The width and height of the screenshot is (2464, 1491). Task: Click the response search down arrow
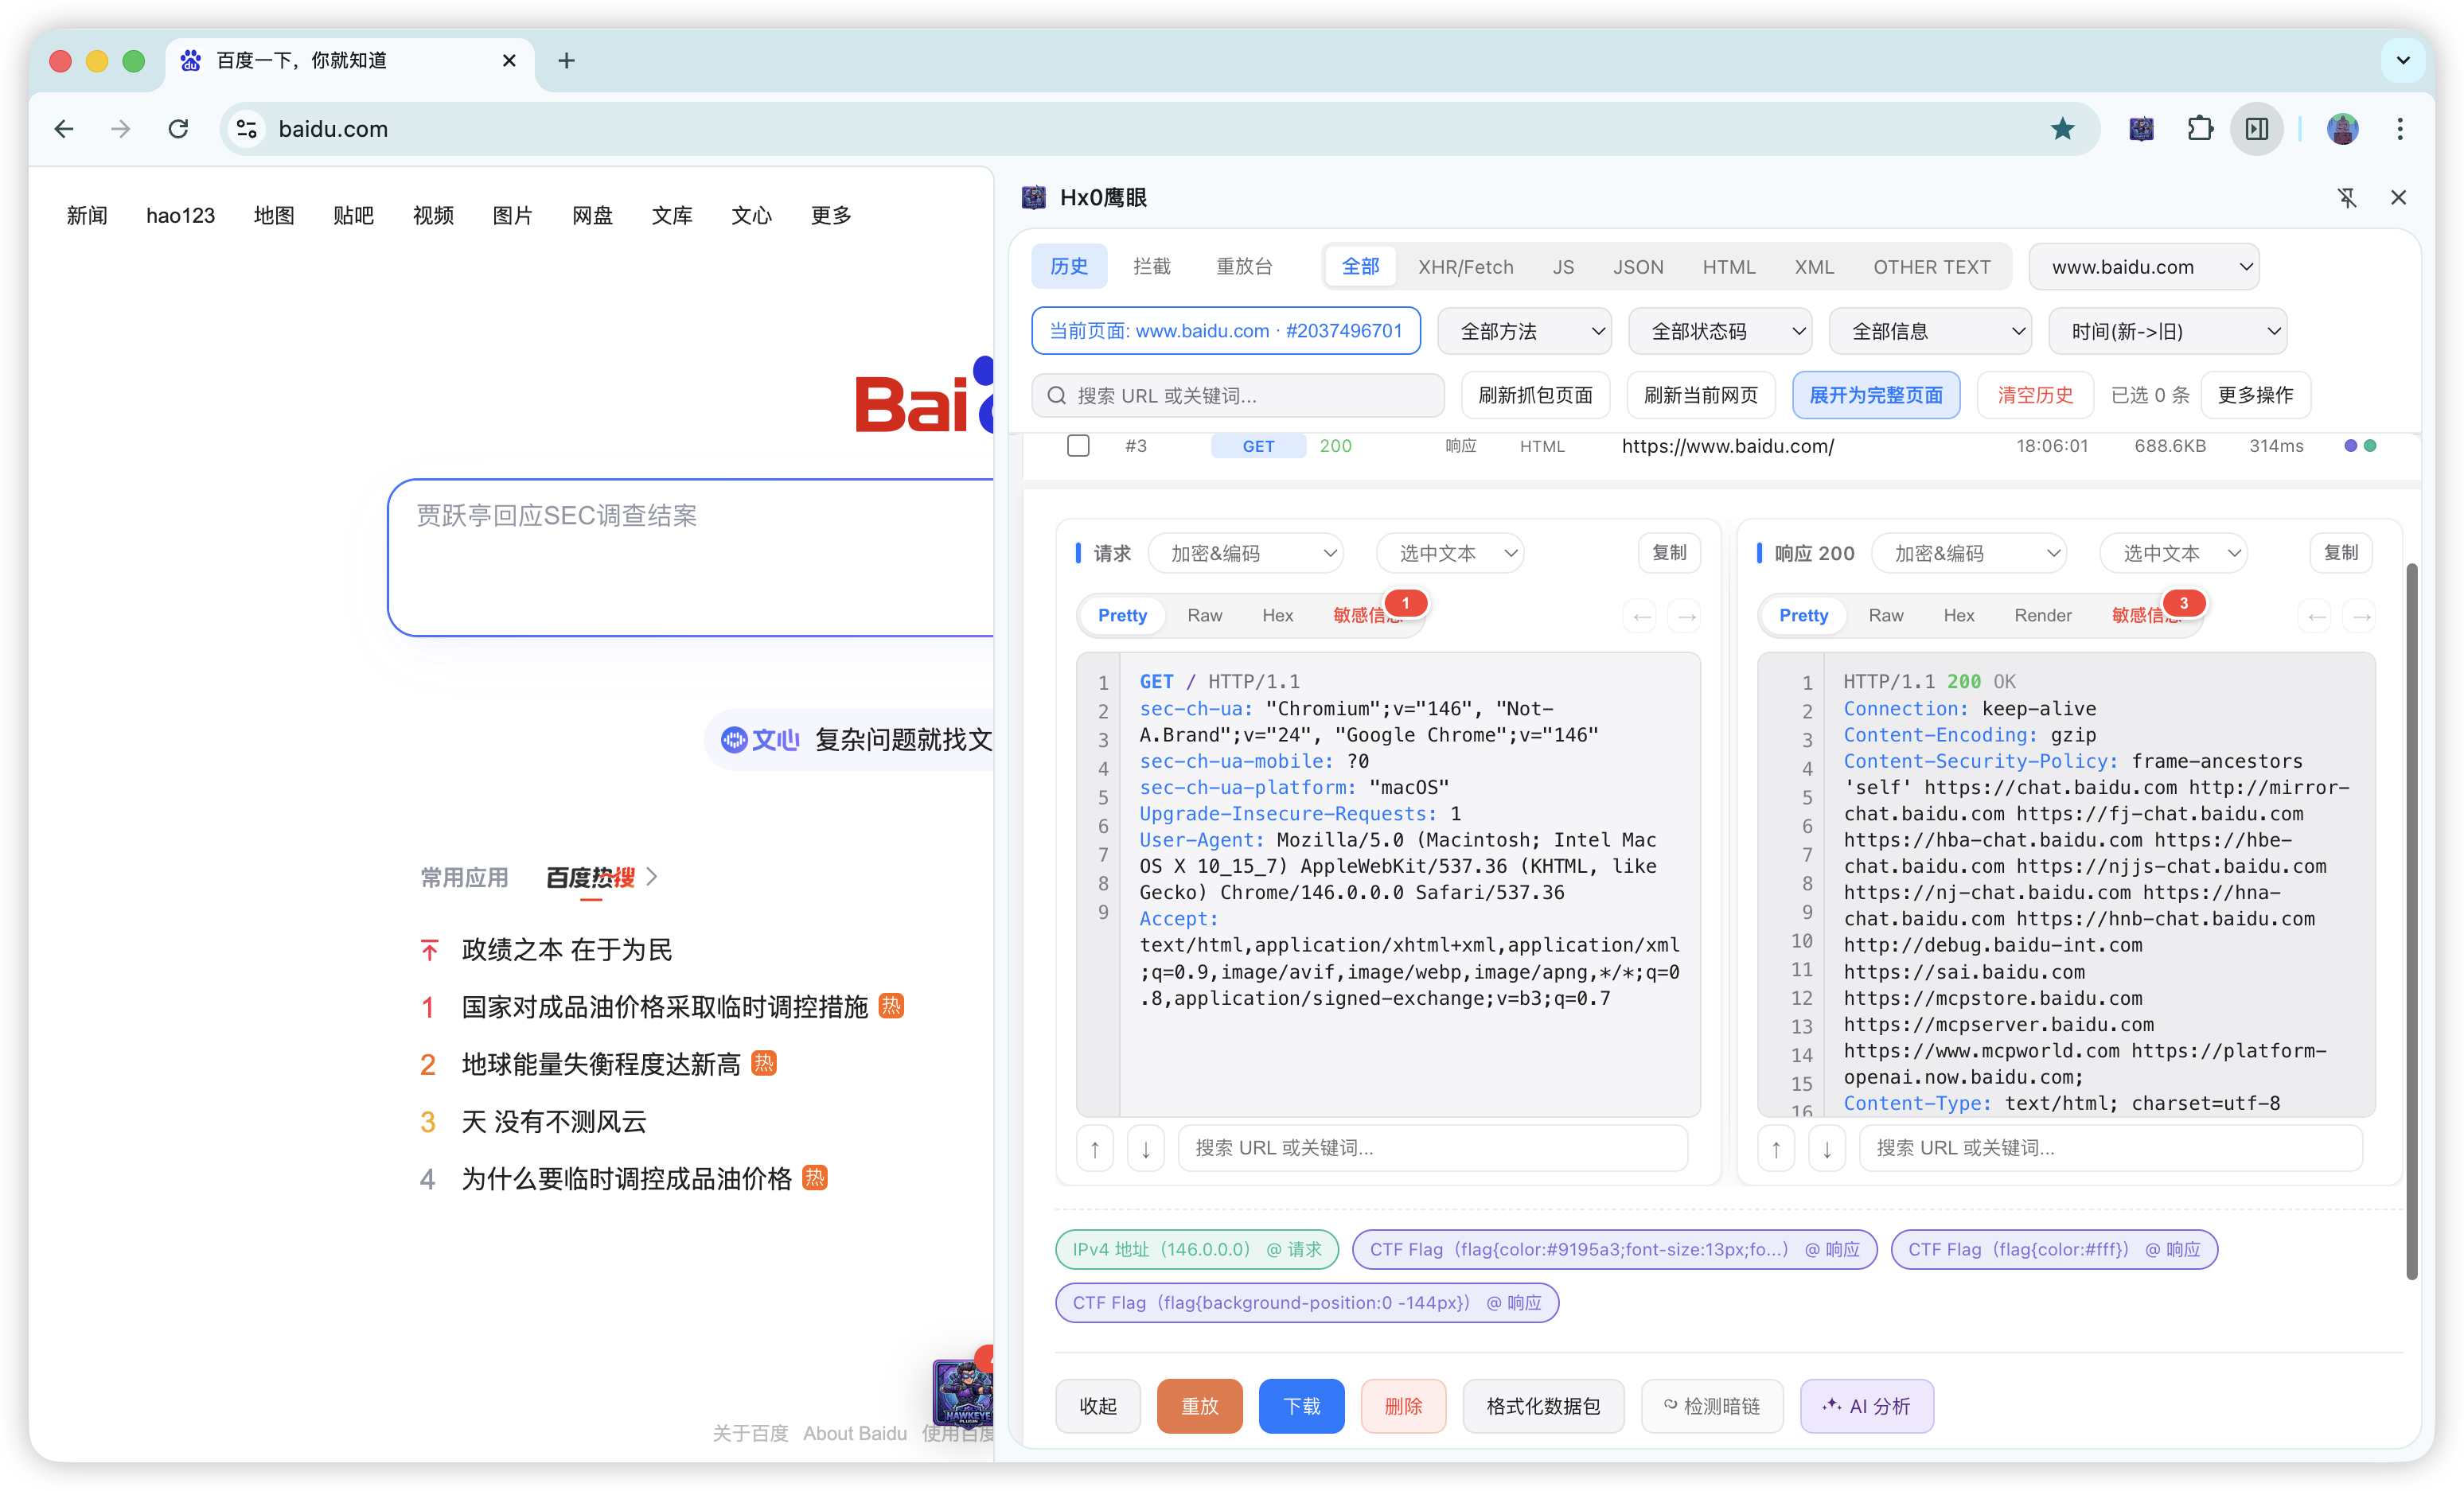click(x=1827, y=1148)
